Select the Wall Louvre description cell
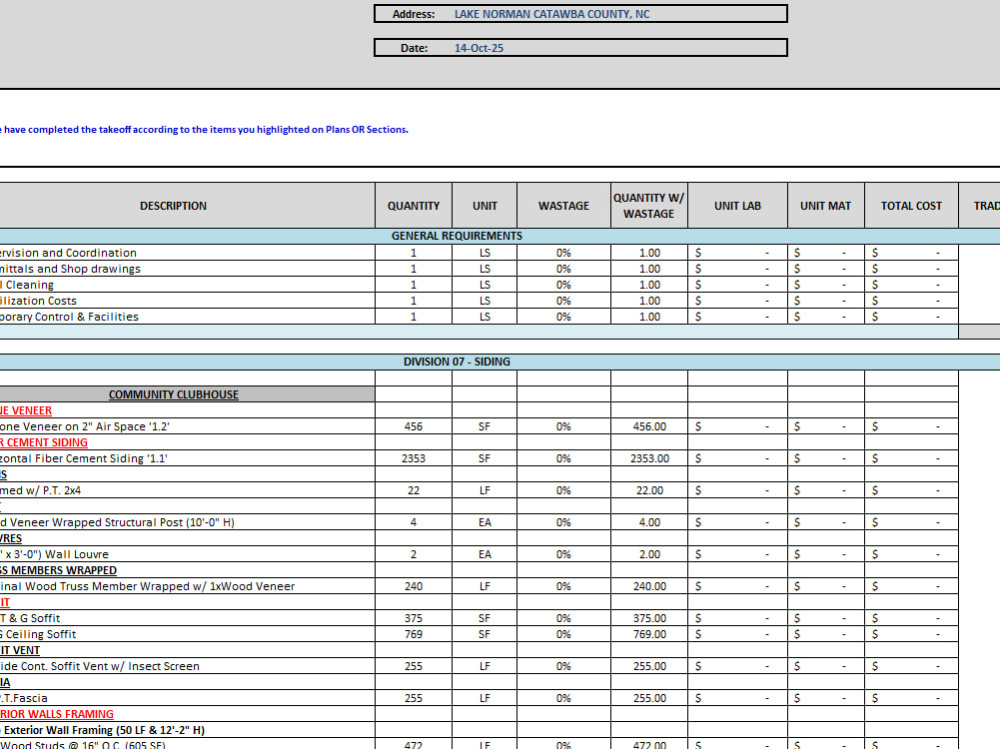 point(187,554)
